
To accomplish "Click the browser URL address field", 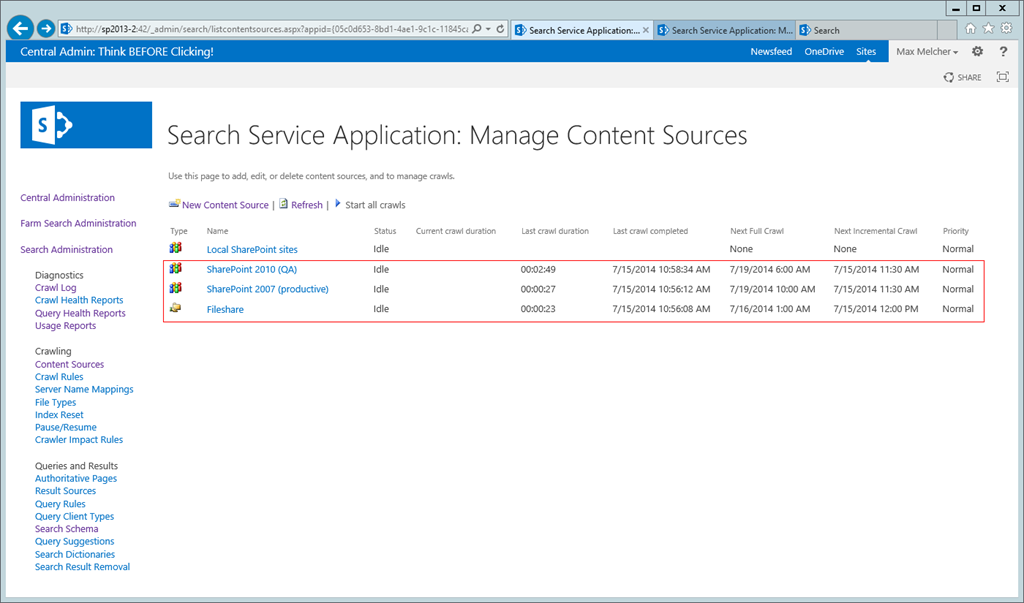I will [270, 30].
